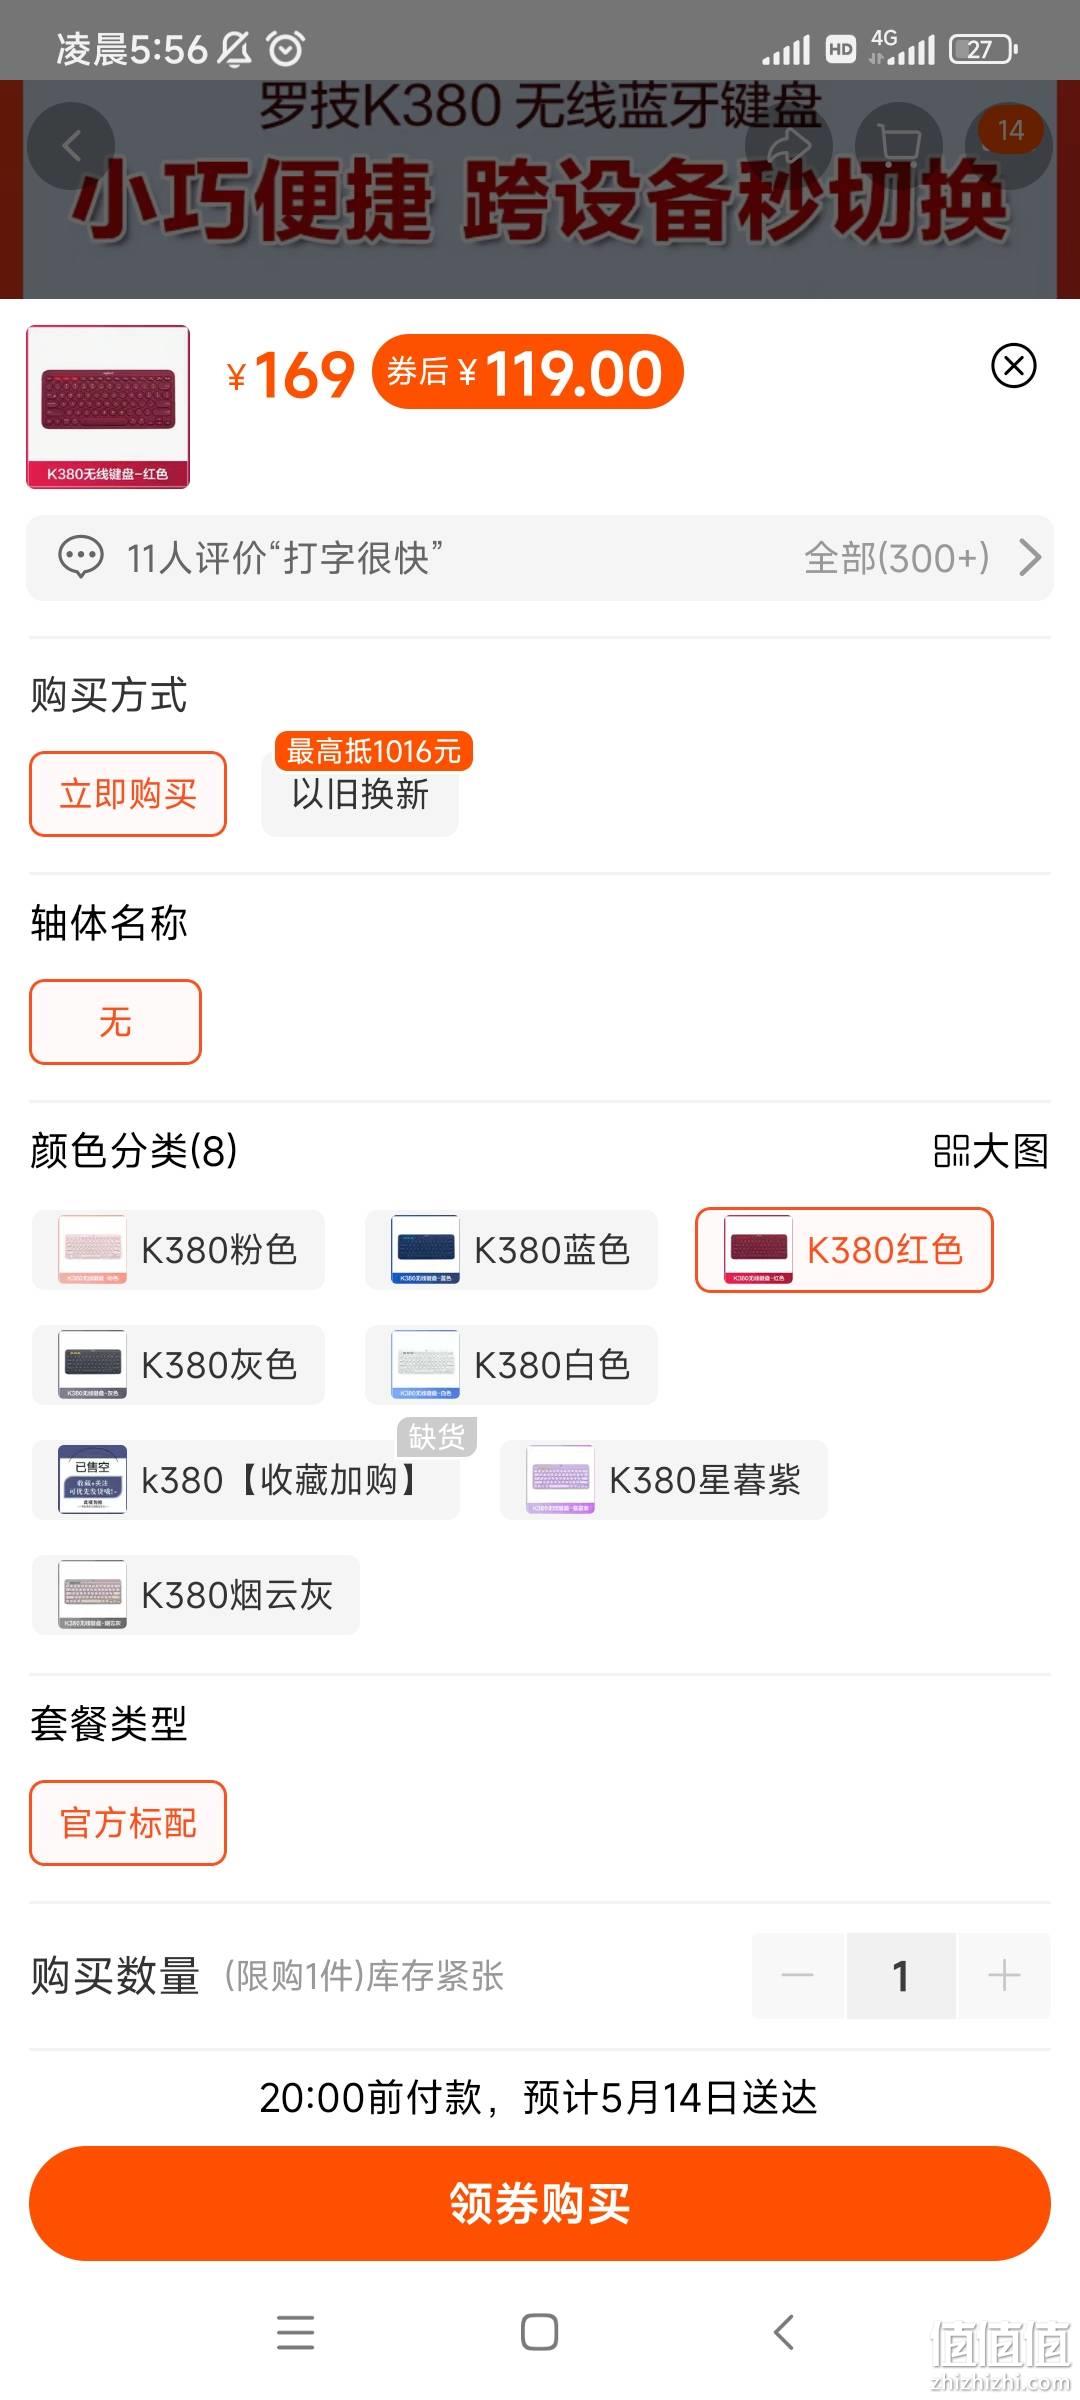The width and height of the screenshot is (1080, 2400).
Task: Select 官方标配 package type
Action: click(x=128, y=1823)
